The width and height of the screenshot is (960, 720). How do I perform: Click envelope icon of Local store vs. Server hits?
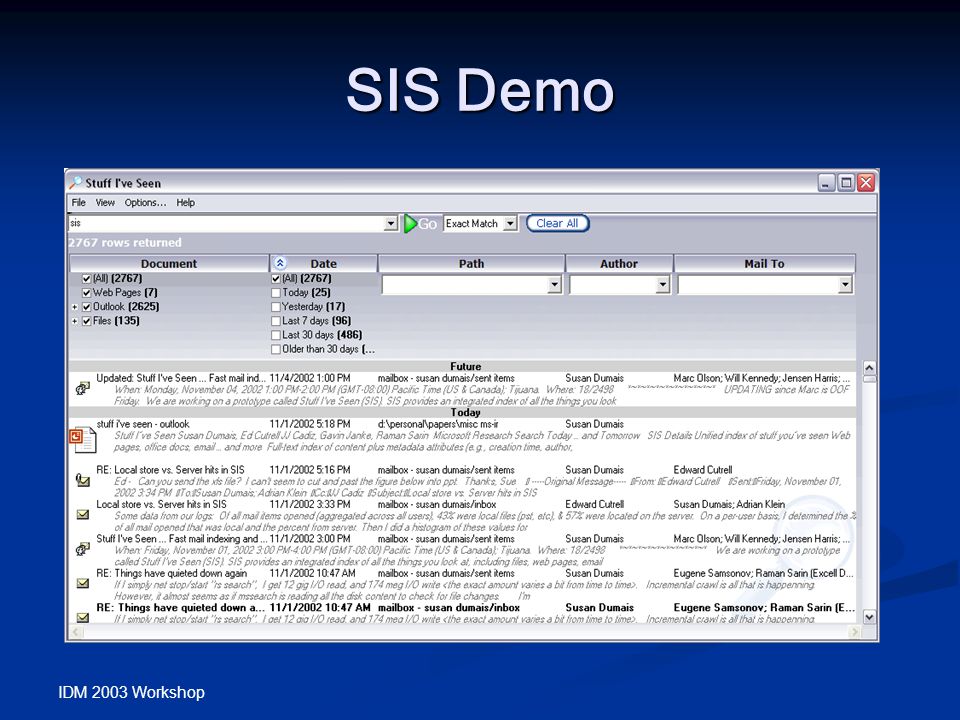click(83, 515)
